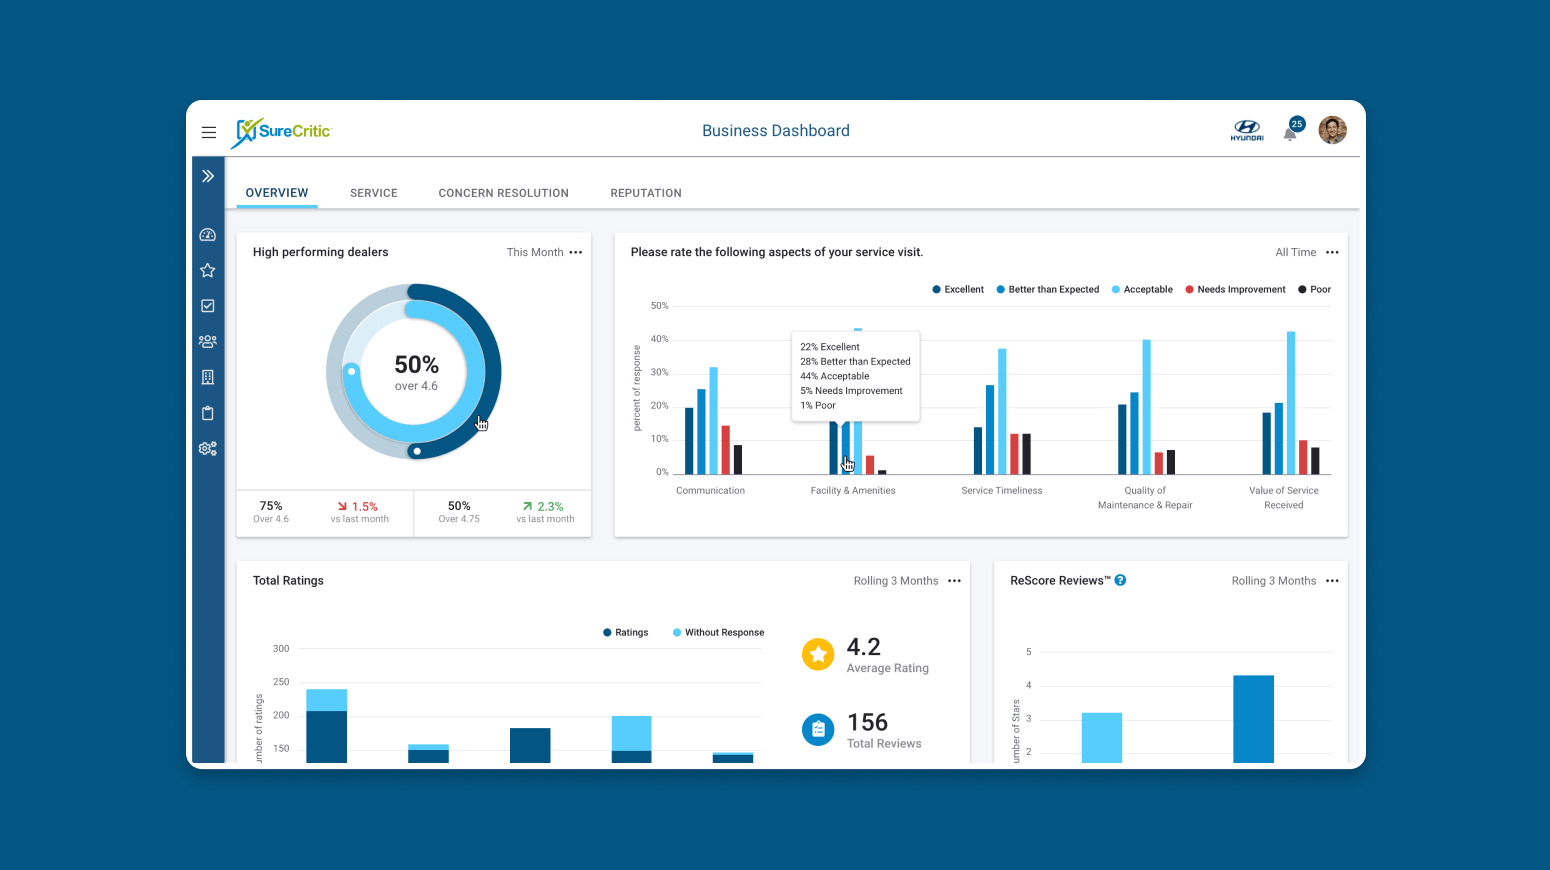The image size is (1550, 870).
Task: Click Value of Service Received label
Action: (x=1284, y=498)
